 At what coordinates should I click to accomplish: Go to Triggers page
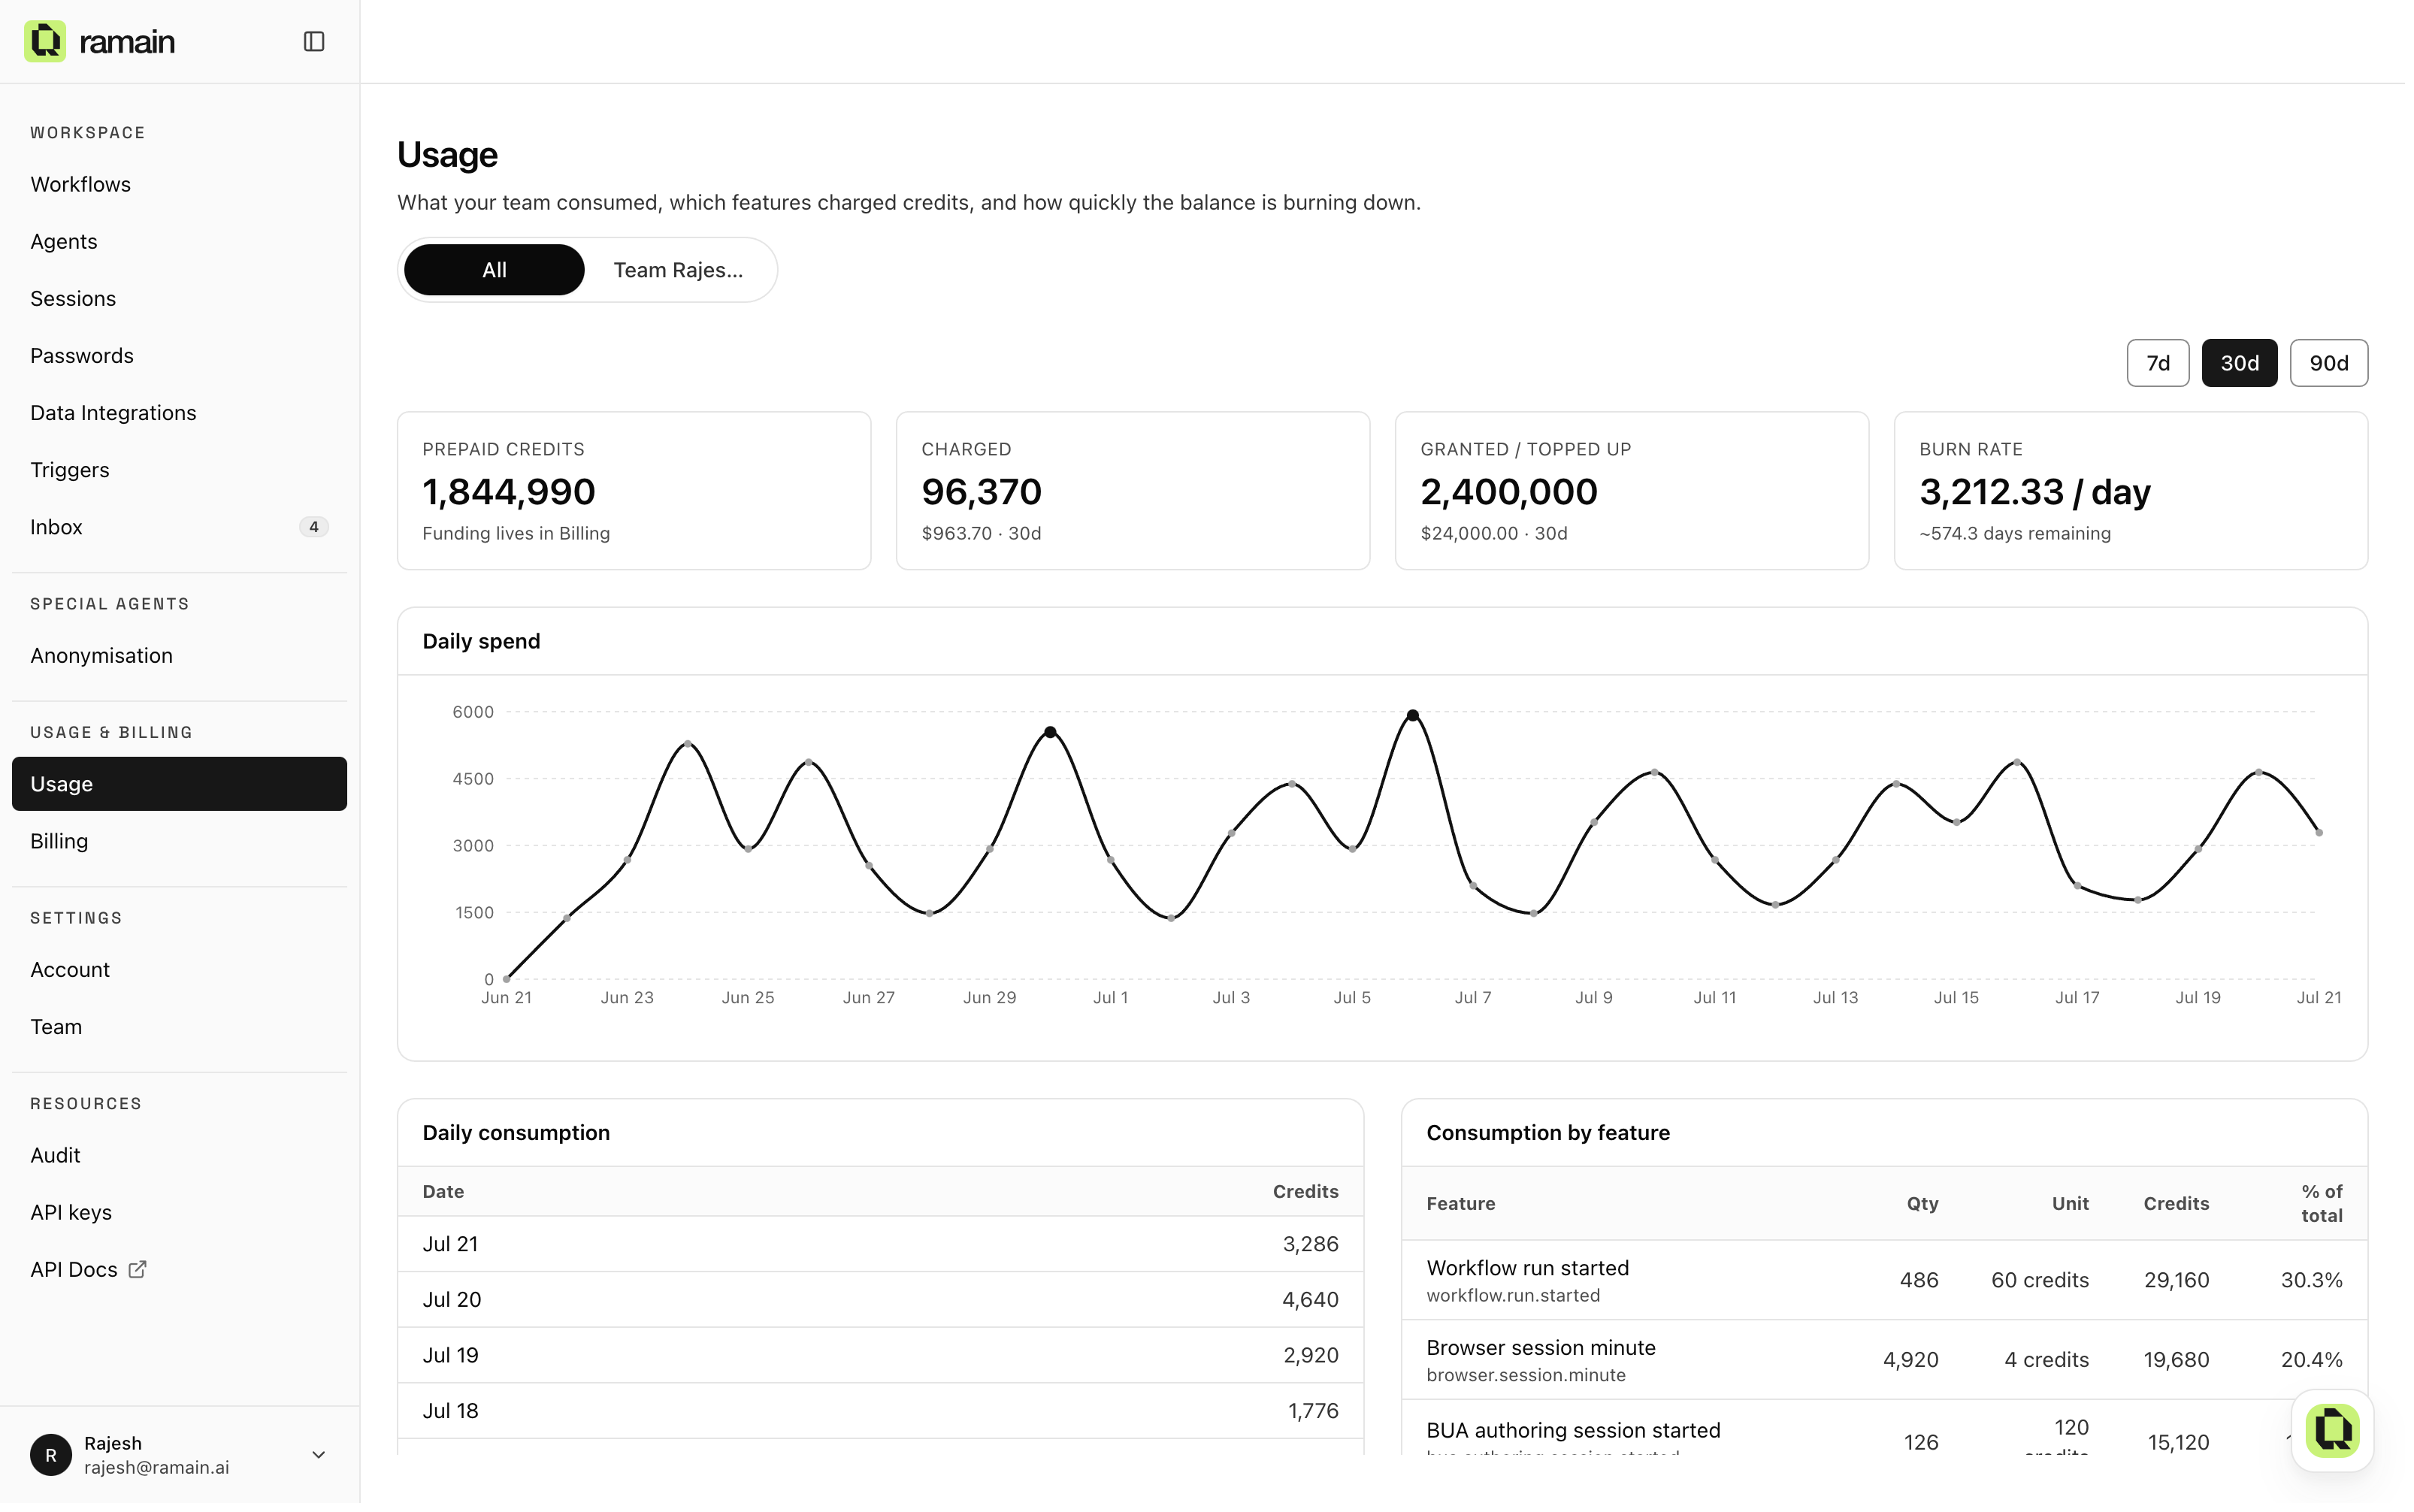(x=180, y=470)
